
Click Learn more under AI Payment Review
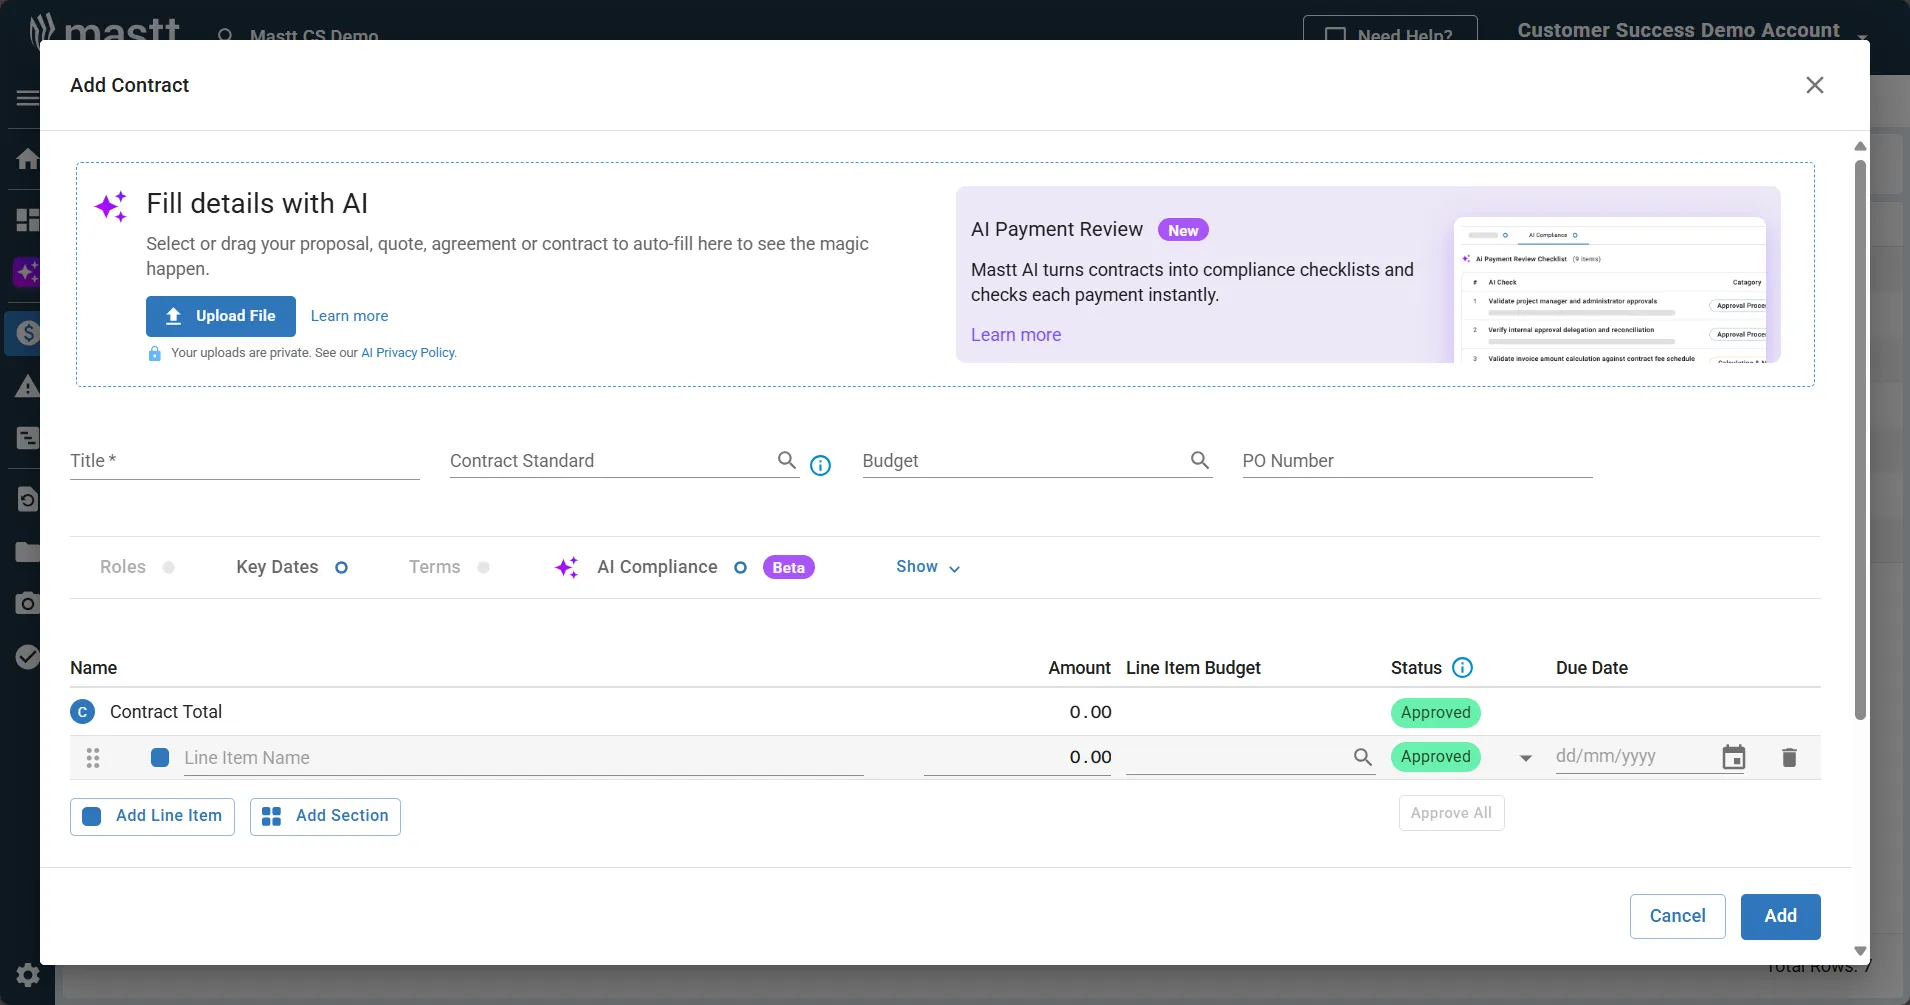1016,335
